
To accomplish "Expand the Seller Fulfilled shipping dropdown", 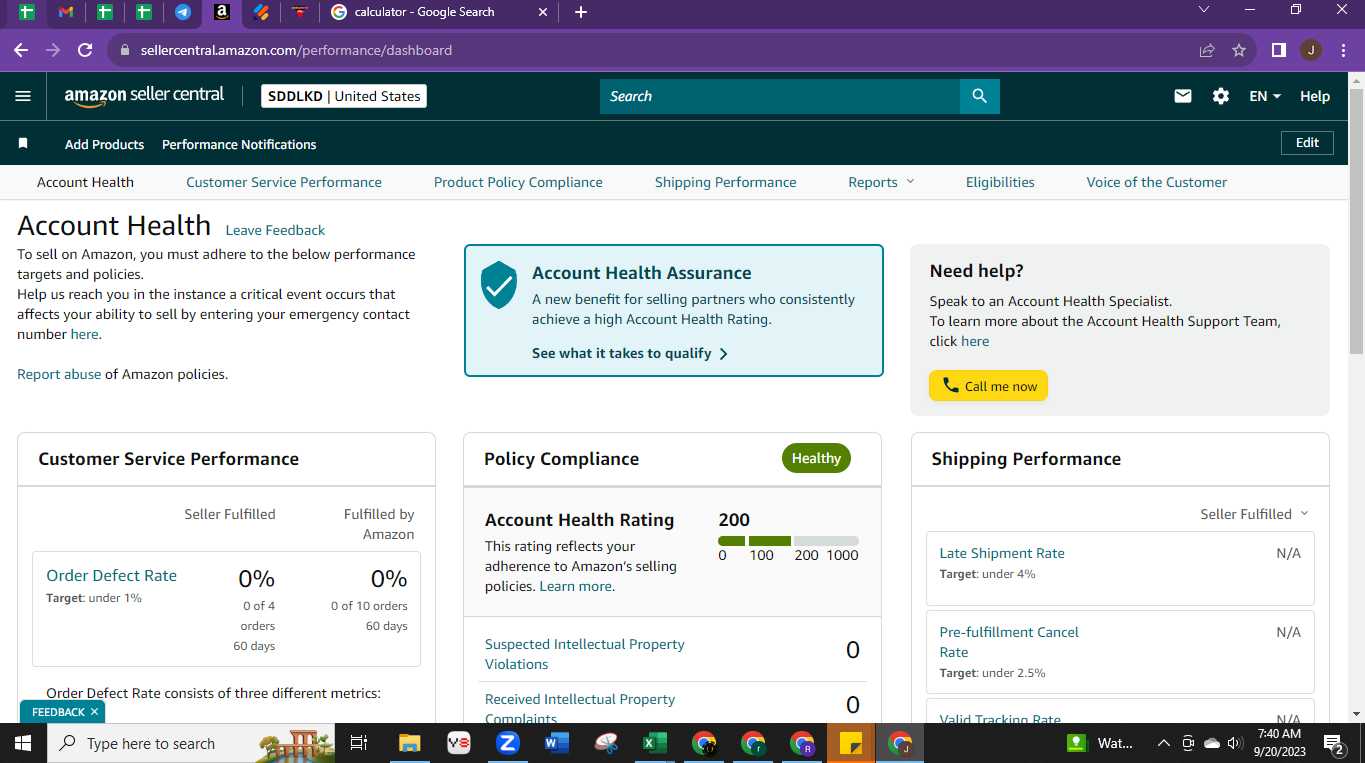I will (1254, 514).
